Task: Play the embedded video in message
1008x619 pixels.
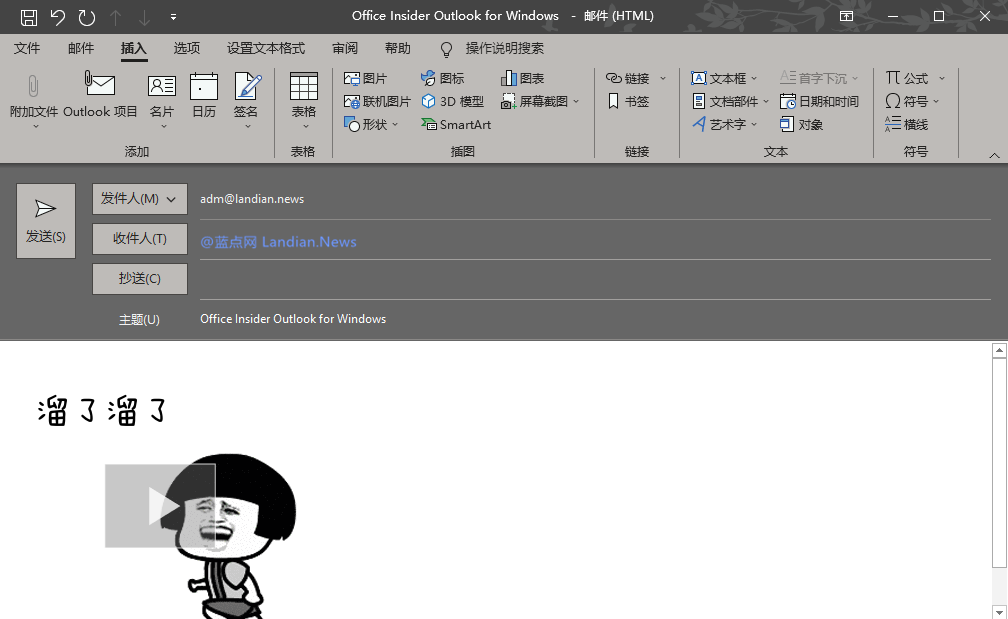Action: pyautogui.click(x=160, y=506)
